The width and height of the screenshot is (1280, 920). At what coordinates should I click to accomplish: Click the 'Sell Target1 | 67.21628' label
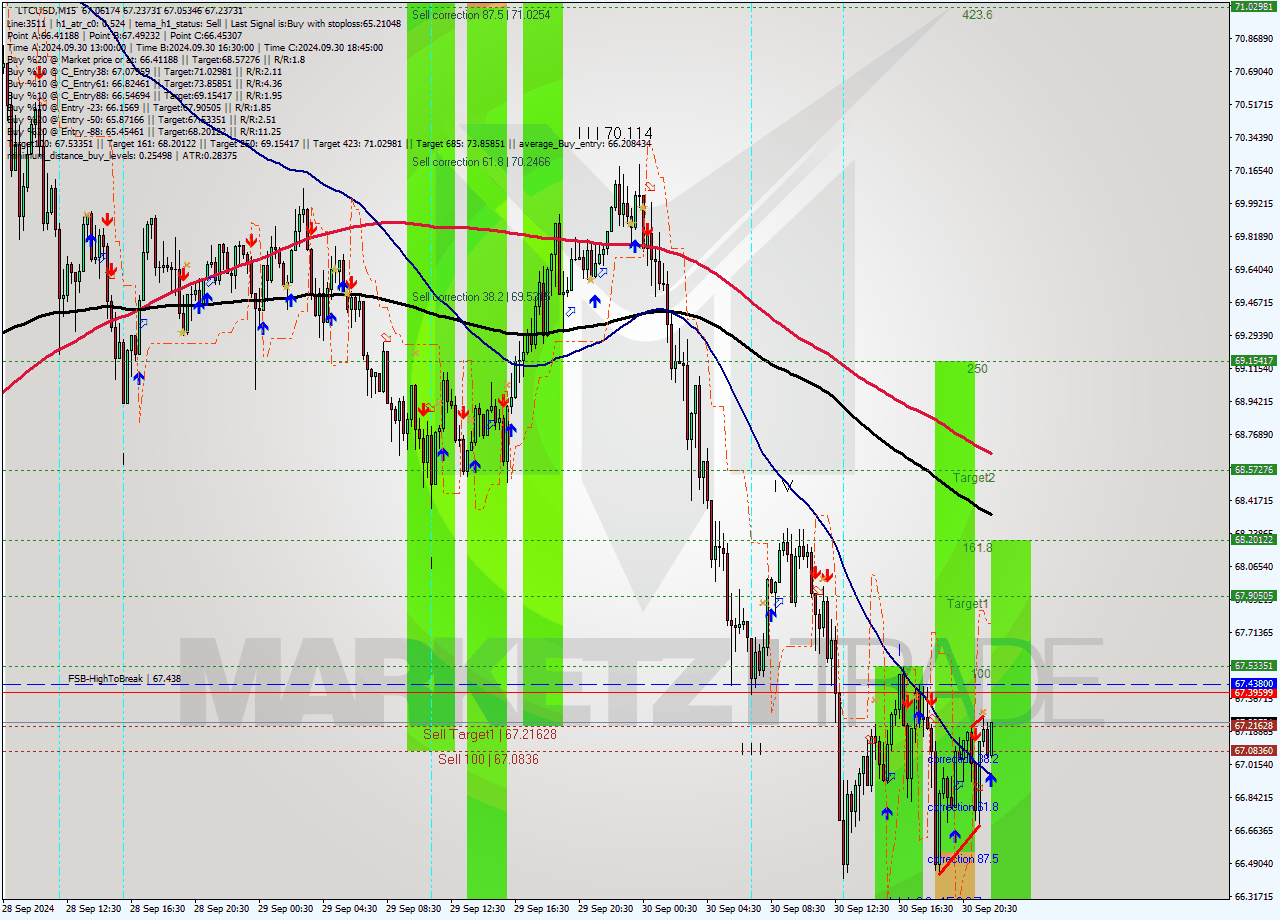pos(489,734)
